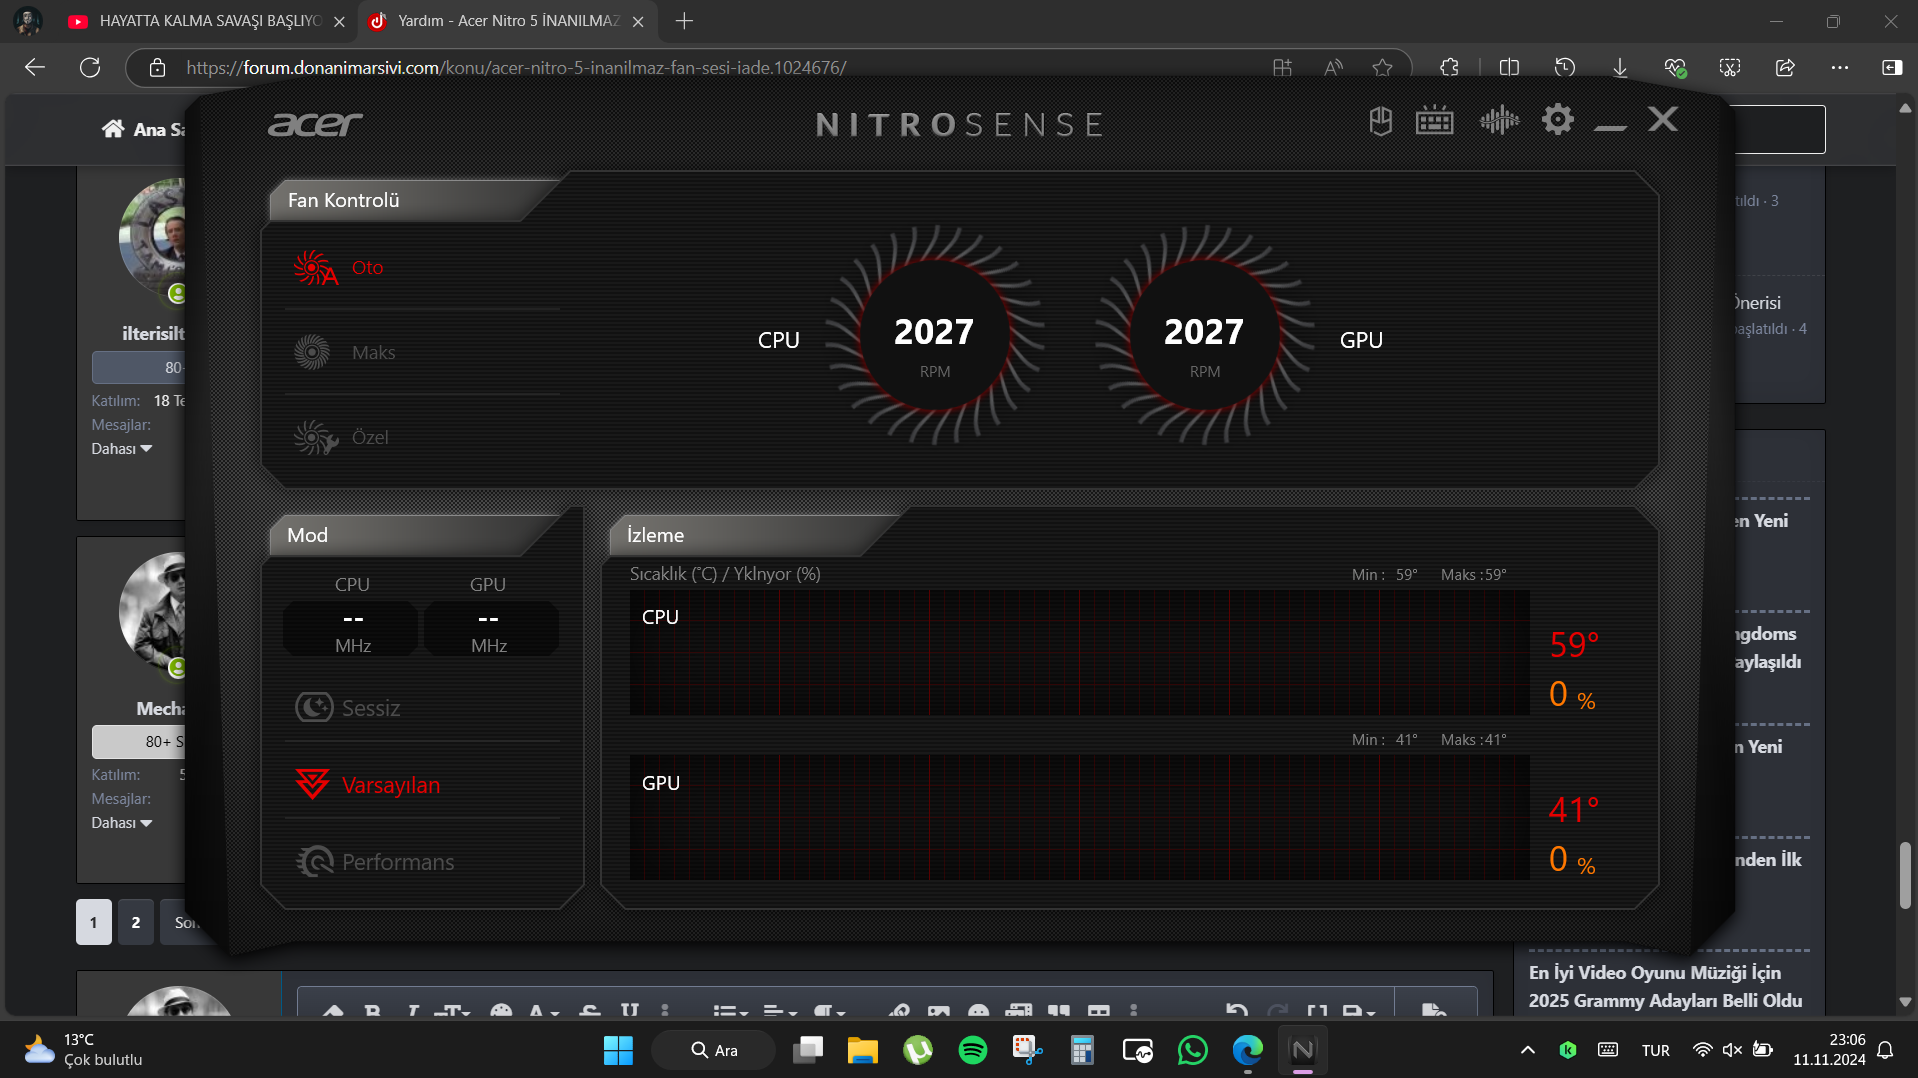Open the Windows Start menu
Image resolution: width=1918 pixels, height=1078 pixels.
click(x=618, y=1050)
